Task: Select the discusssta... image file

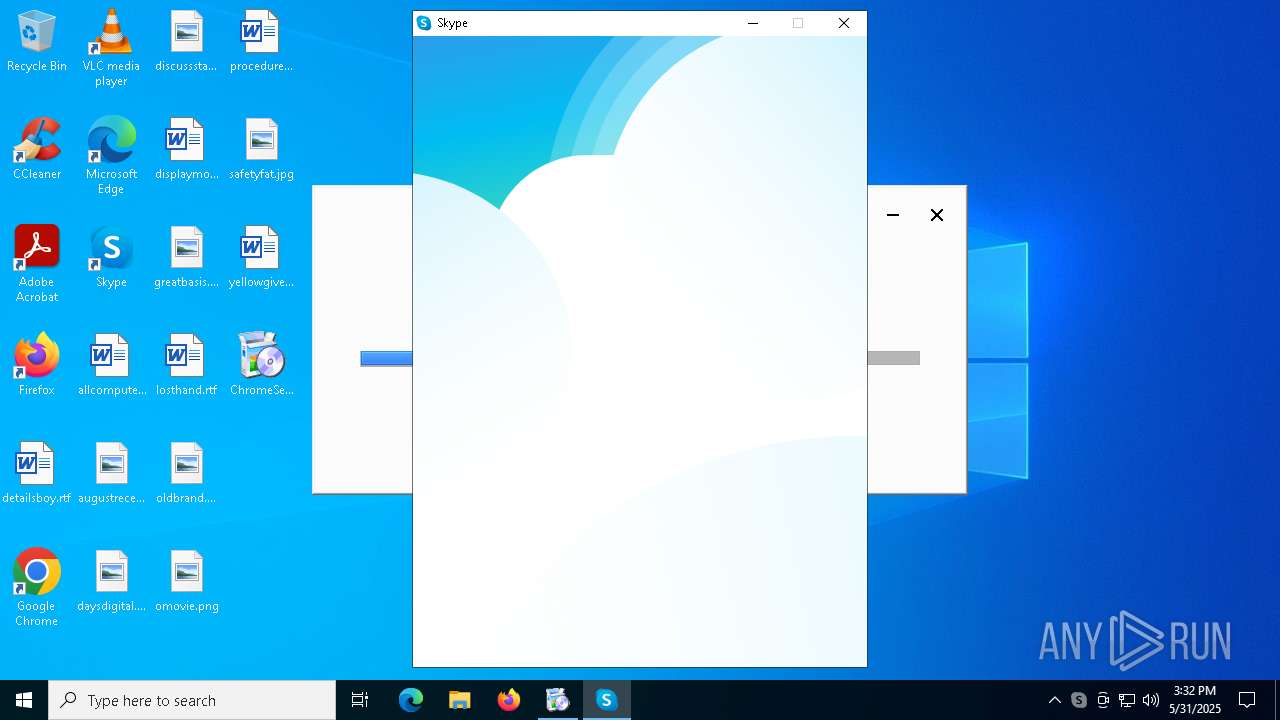Action: tap(186, 42)
